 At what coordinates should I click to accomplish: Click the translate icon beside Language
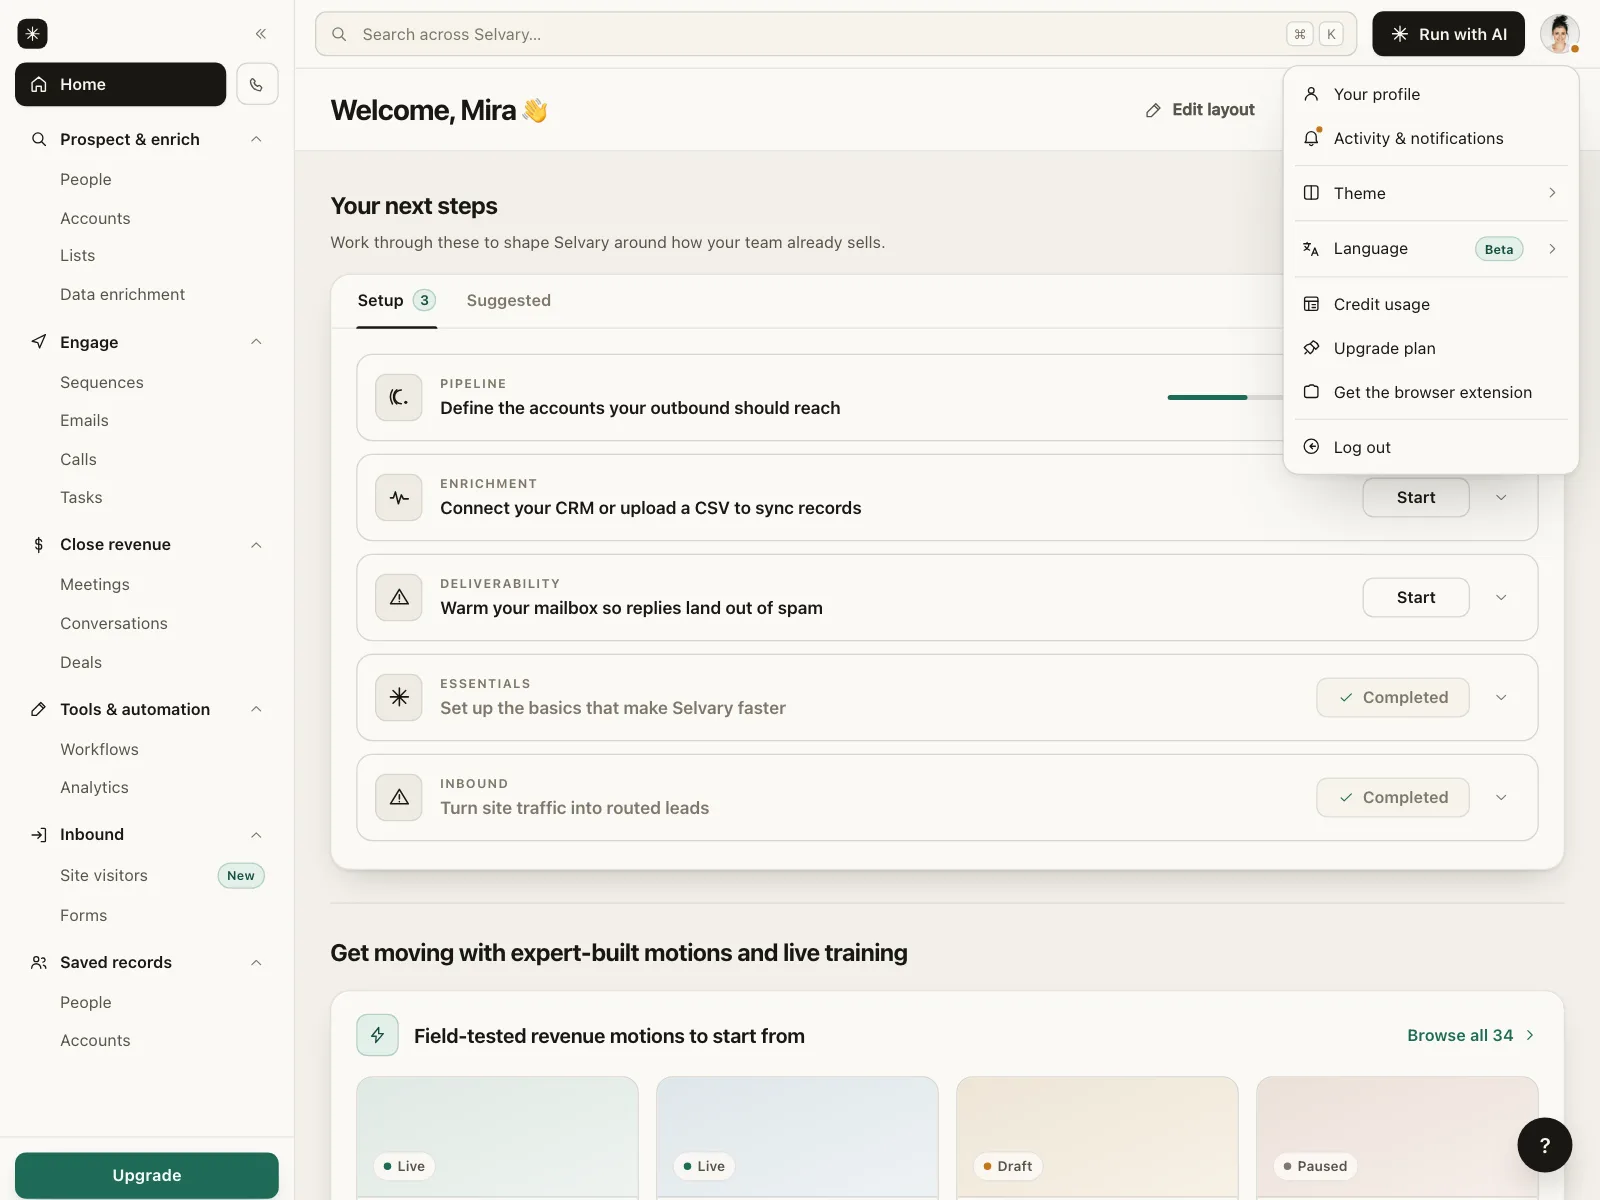pyautogui.click(x=1311, y=249)
